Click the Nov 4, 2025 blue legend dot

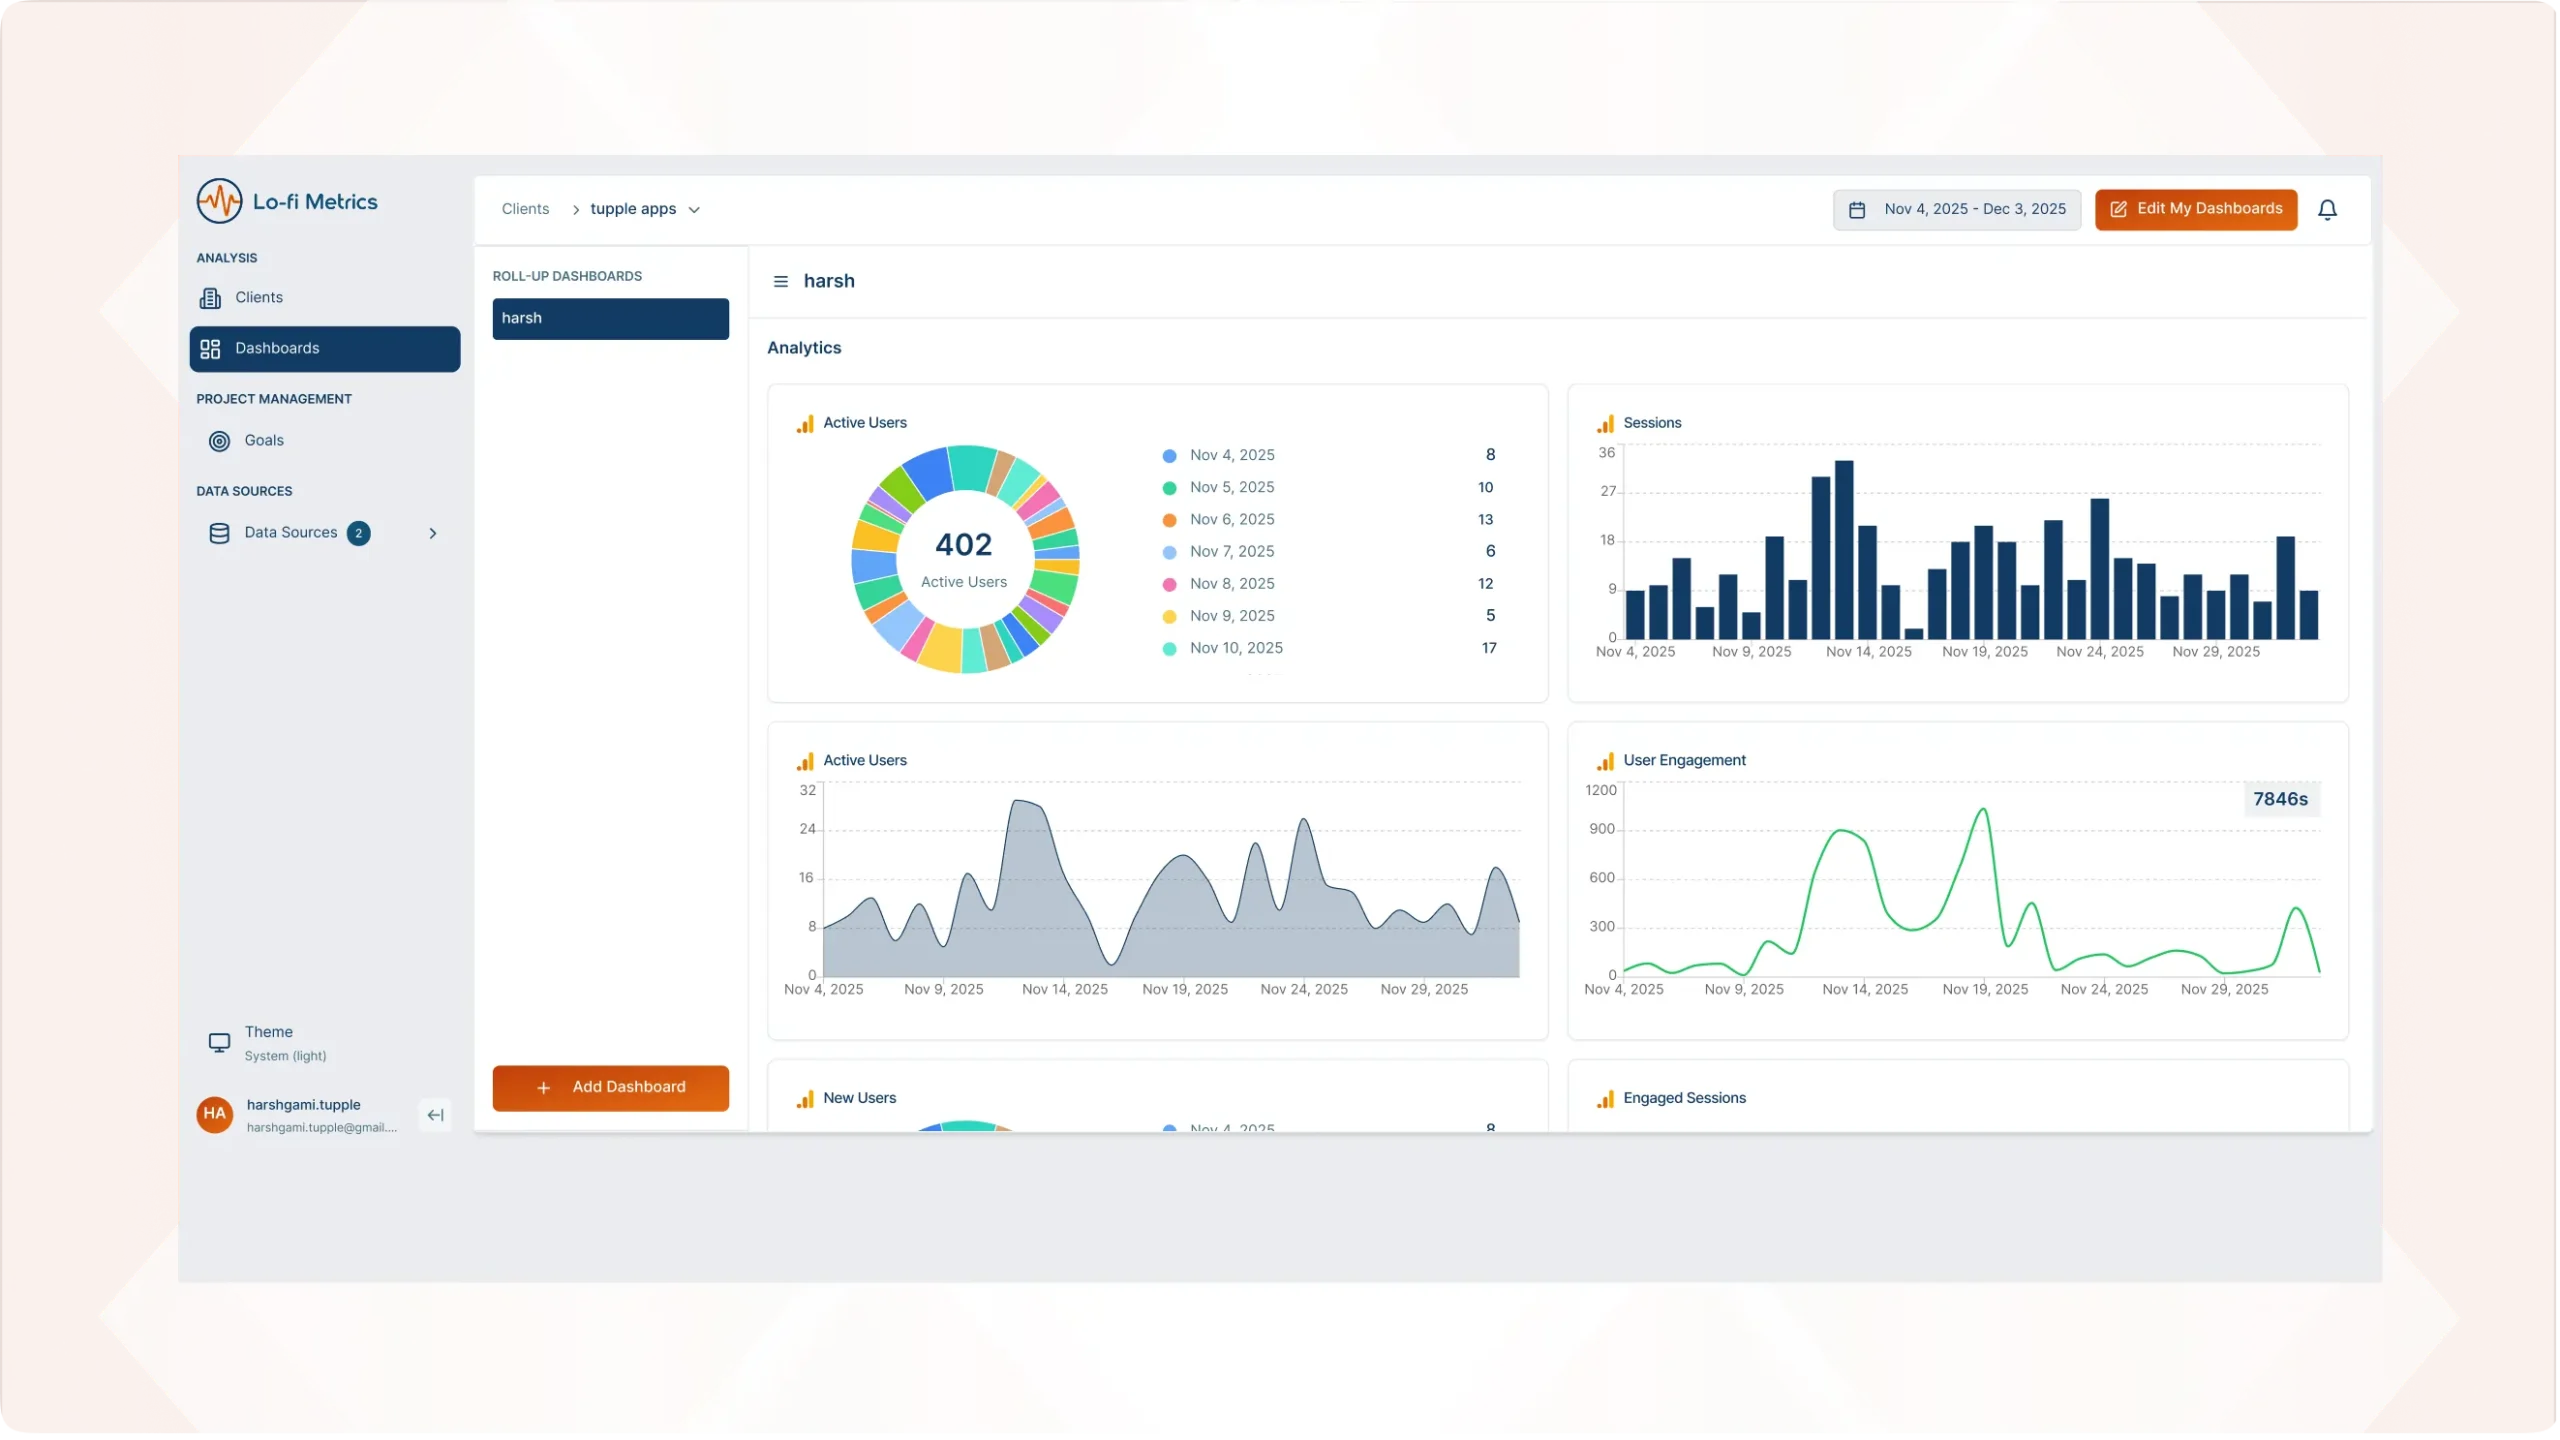tap(1169, 456)
